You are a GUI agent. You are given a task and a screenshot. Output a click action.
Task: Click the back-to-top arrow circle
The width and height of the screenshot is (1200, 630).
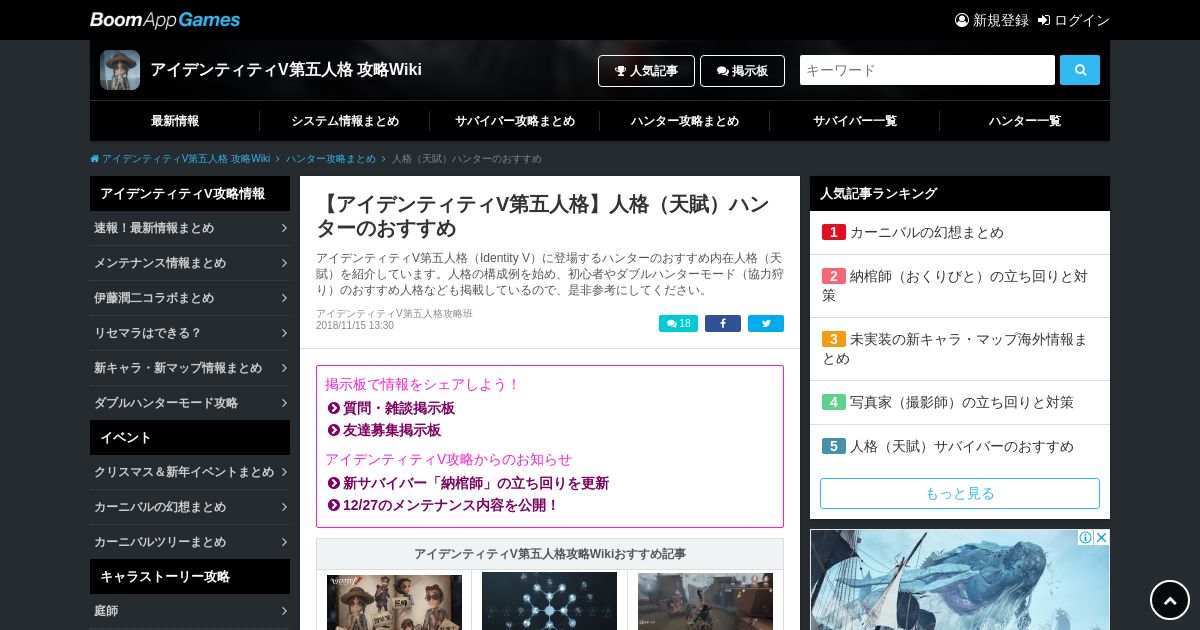[x=1170, y=600]
